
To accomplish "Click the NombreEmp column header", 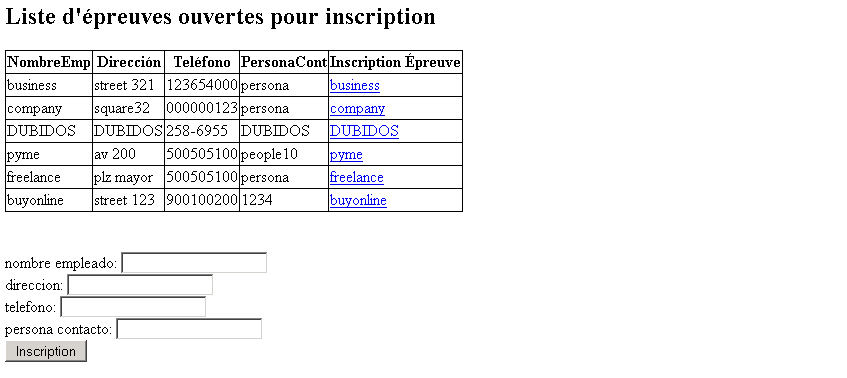I will pyautogui.click(x=49, y=62).
